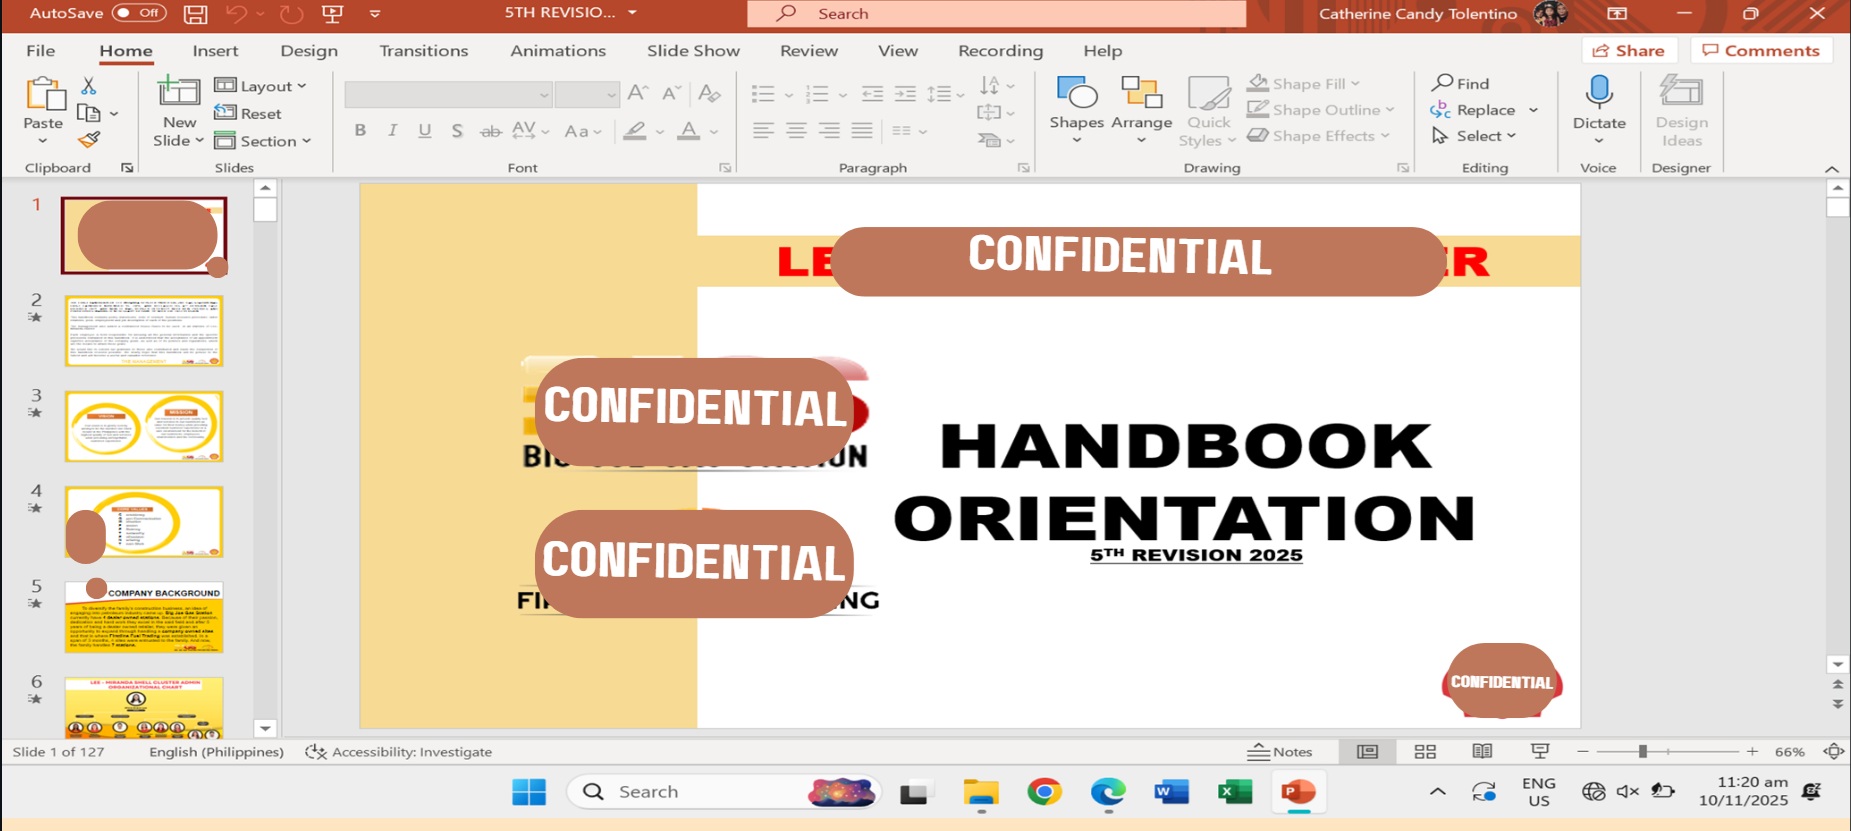Switch to Slide Sorter view icon
The height and width of the screenshot is (831, 1851).
click(x=1425, y=752)
